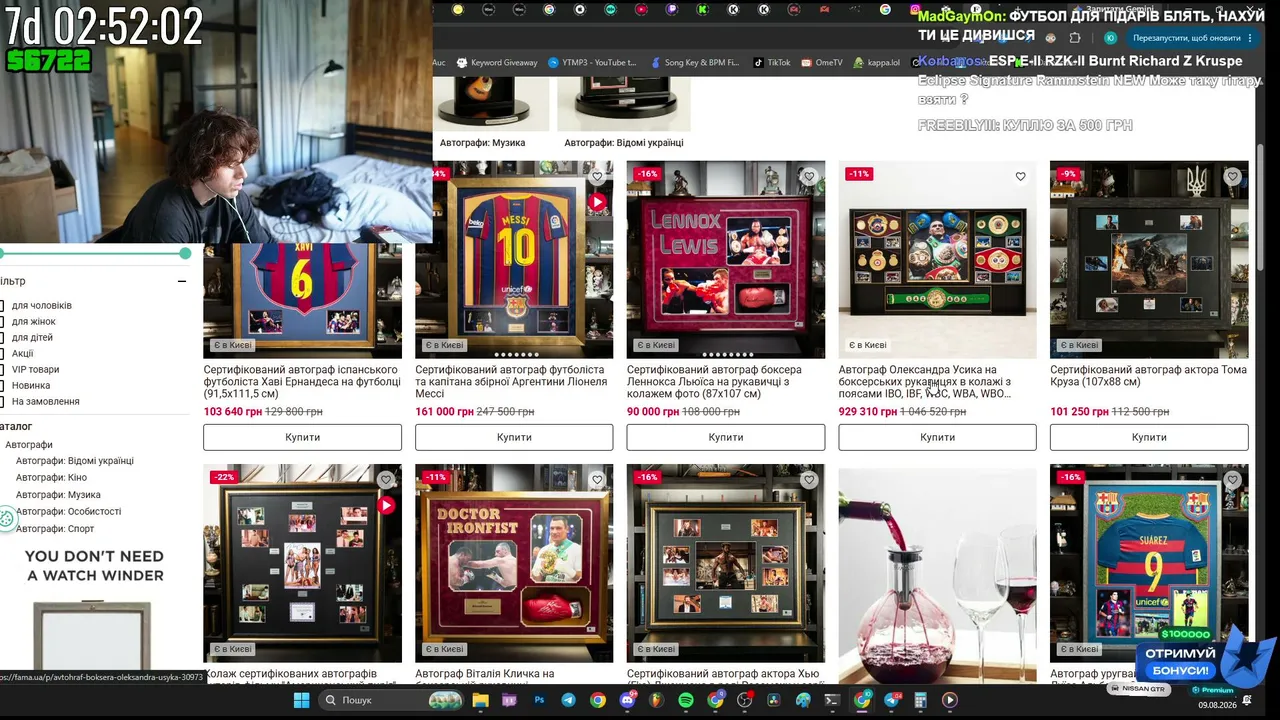Viewport: 1280px width, 720px height.
Task: Select 'Автографи: Музика' in the catalog sidebar
Action: point(58,495)
